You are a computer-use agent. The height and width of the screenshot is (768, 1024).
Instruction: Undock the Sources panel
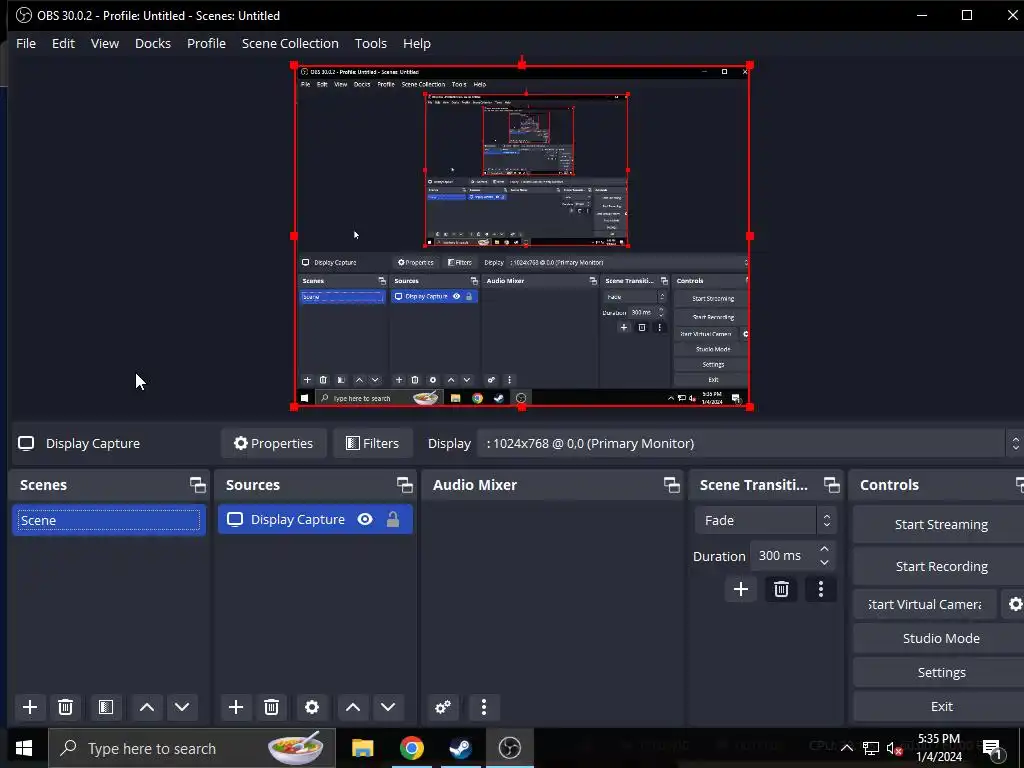click(x=404, y=485)
